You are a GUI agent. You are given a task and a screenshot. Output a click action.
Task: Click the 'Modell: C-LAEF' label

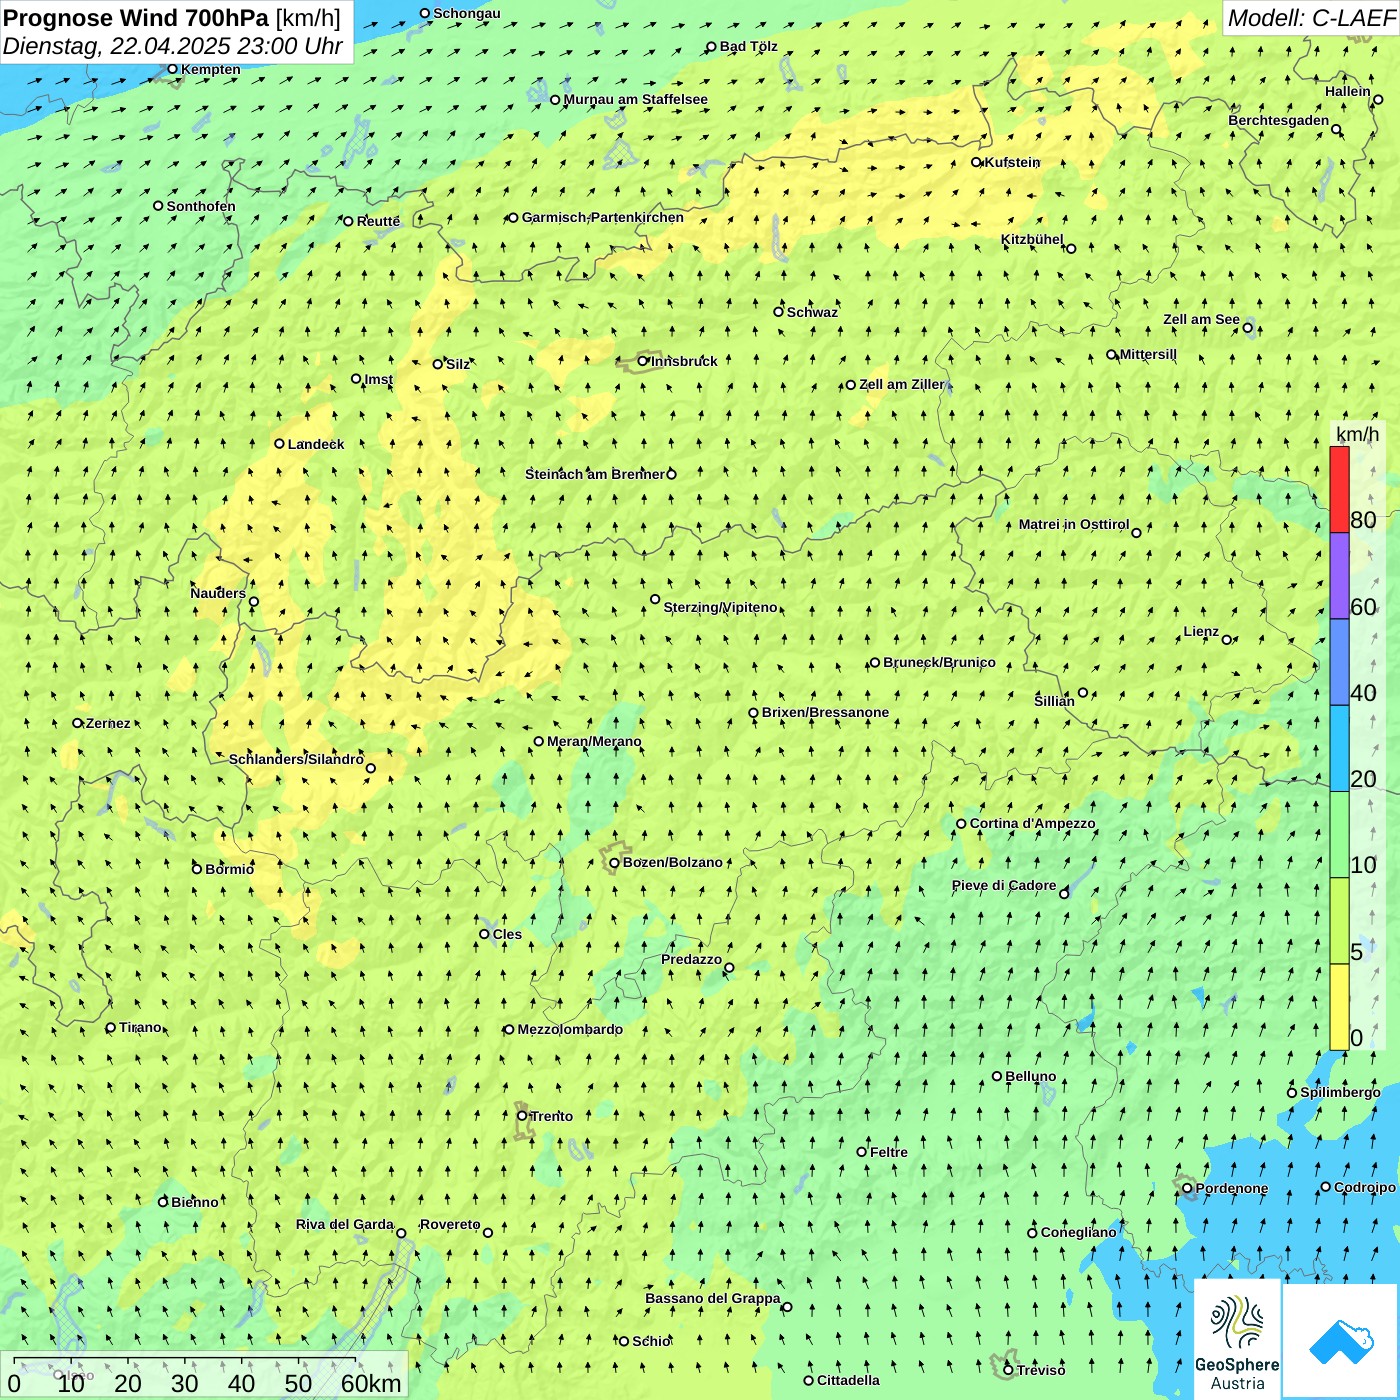(1310, 18)
